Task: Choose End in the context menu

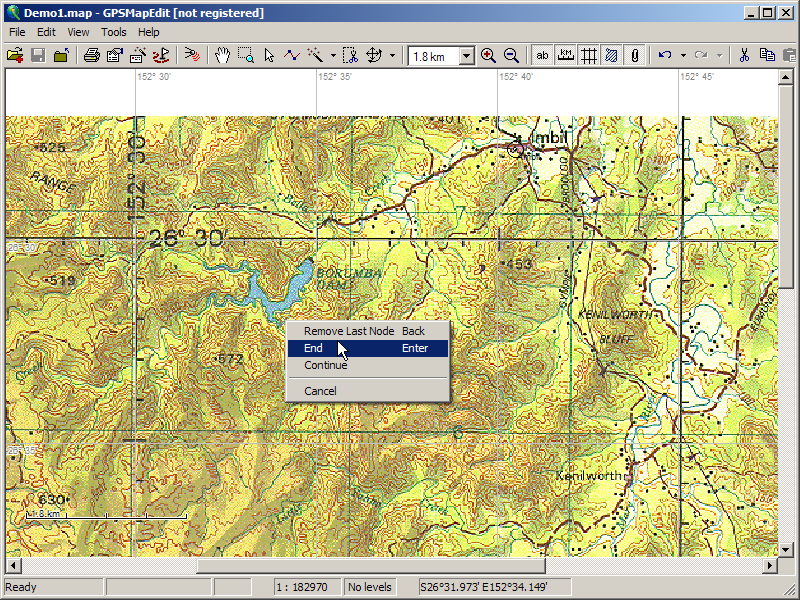Action: [x=314, y=348]
